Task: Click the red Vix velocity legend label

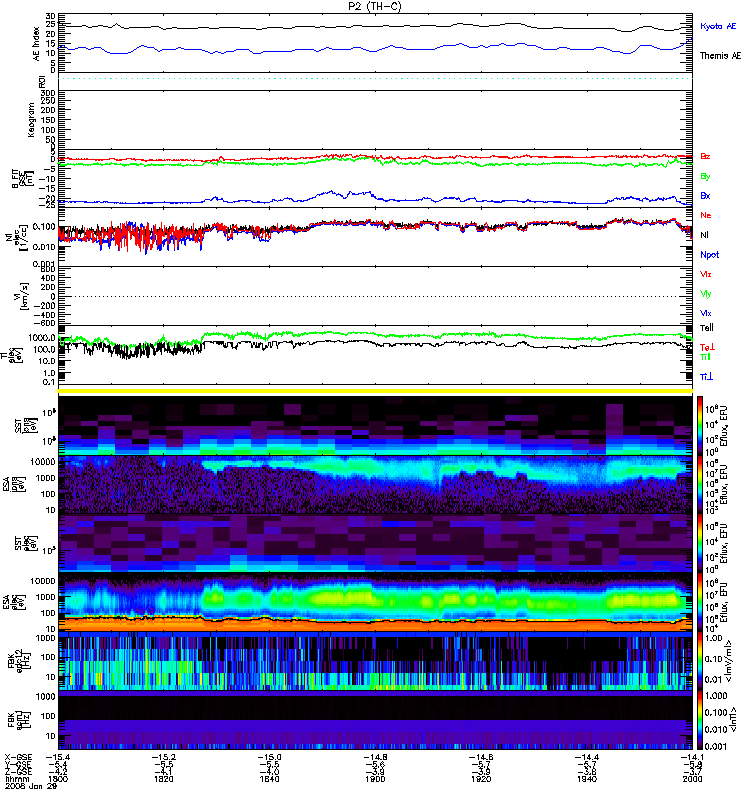Action: click(705, 274)
